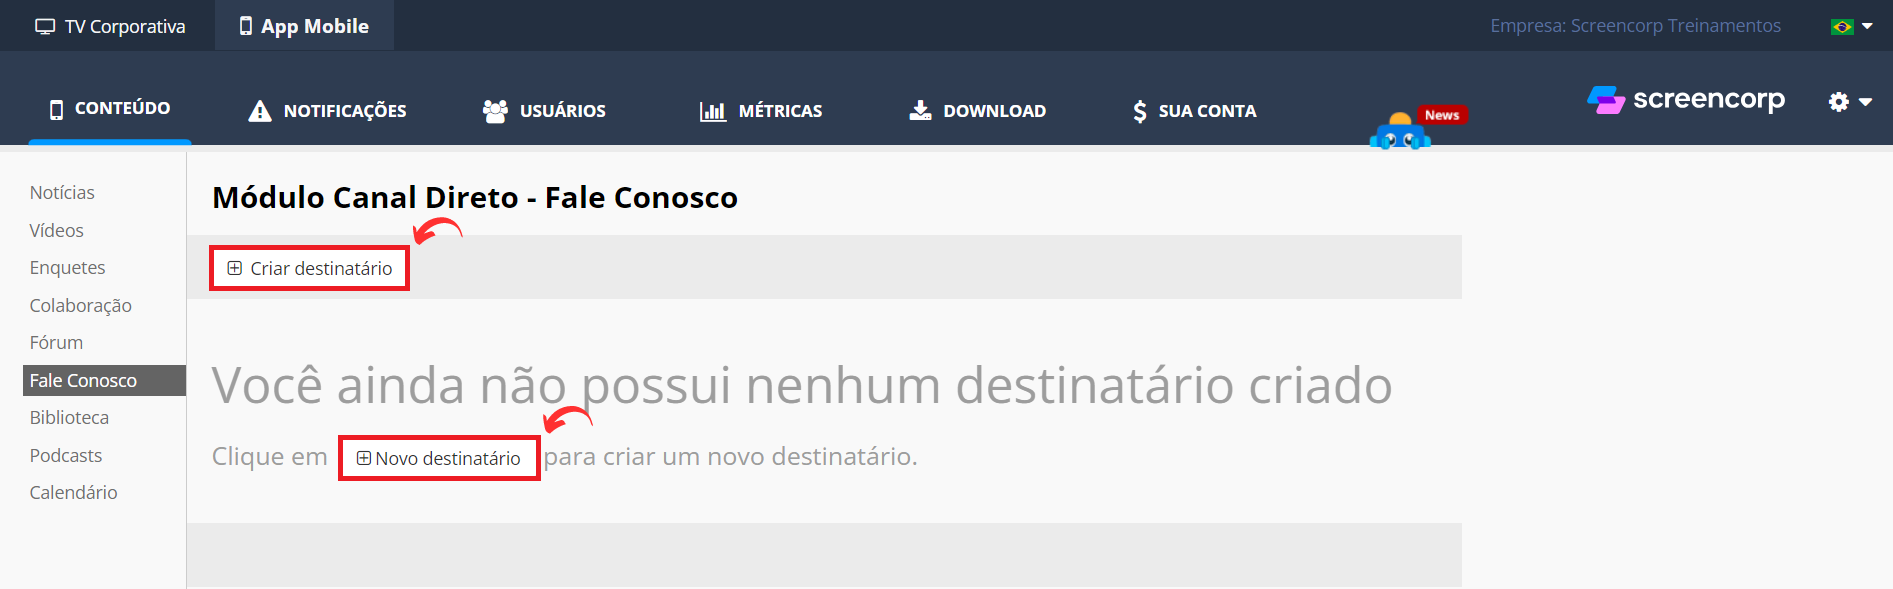Click the Notificações warning triangle icon

tap(260, 111)
